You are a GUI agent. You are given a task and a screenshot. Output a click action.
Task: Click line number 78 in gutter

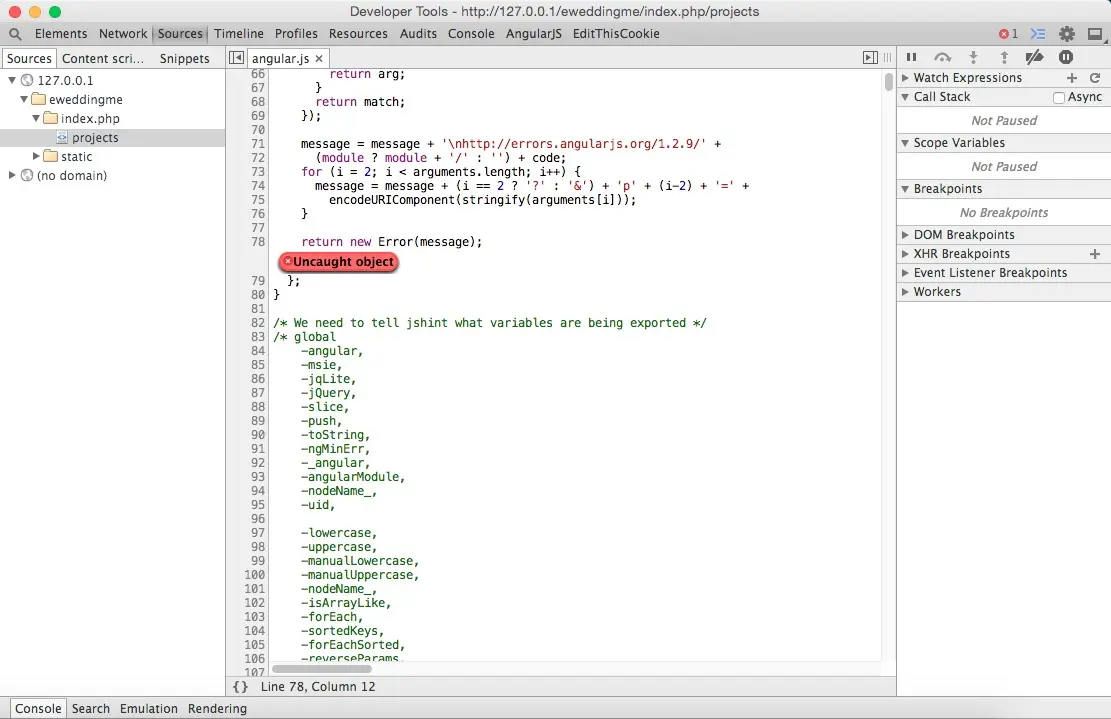point(258,242)
